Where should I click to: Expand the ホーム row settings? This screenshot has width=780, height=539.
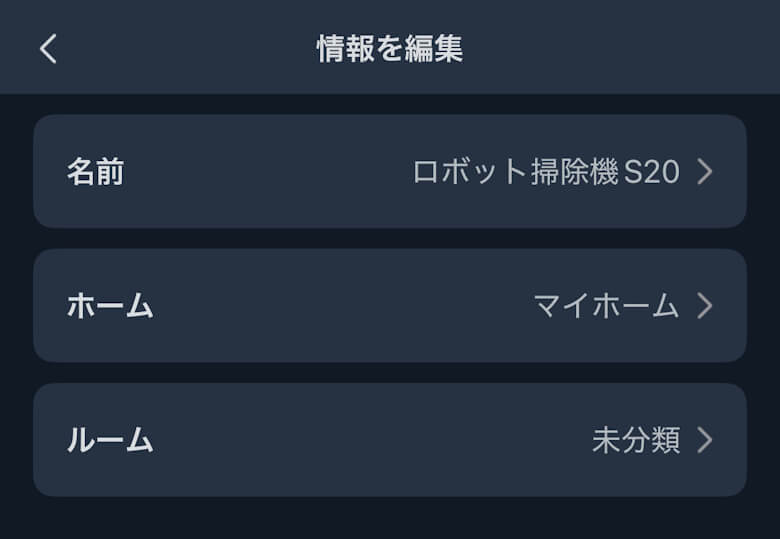[390, 306]
